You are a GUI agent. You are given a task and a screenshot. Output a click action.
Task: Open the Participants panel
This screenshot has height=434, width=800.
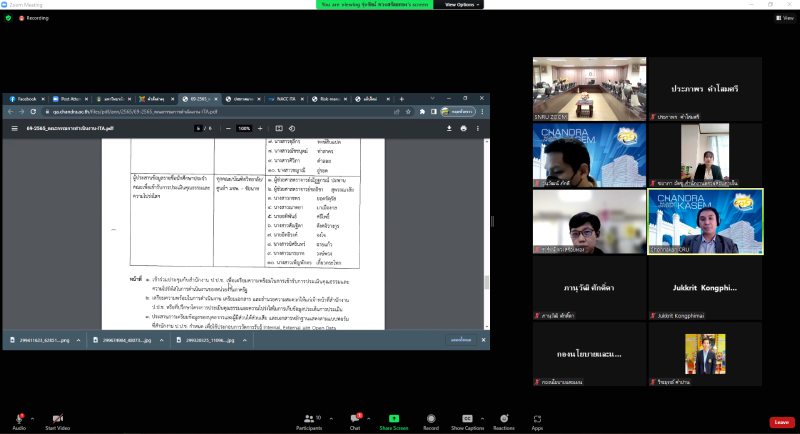point(309,418)
